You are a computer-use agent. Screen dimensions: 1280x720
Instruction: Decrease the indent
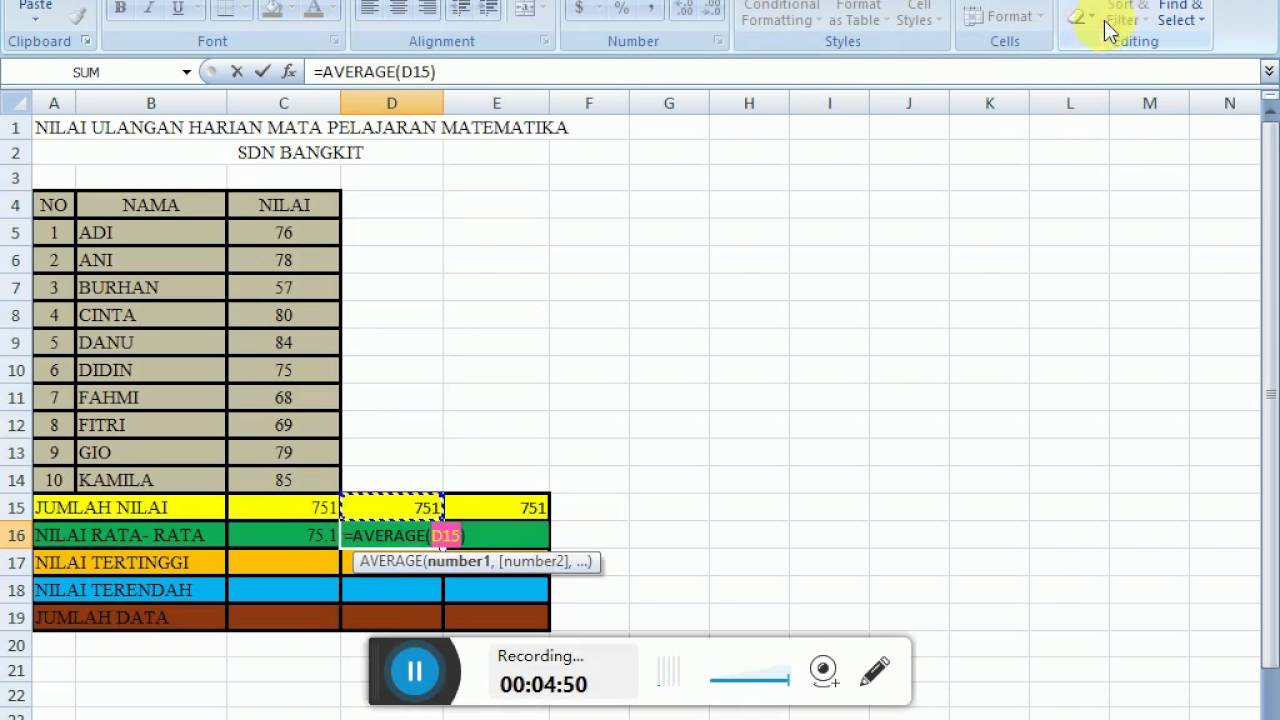point(463,9)
